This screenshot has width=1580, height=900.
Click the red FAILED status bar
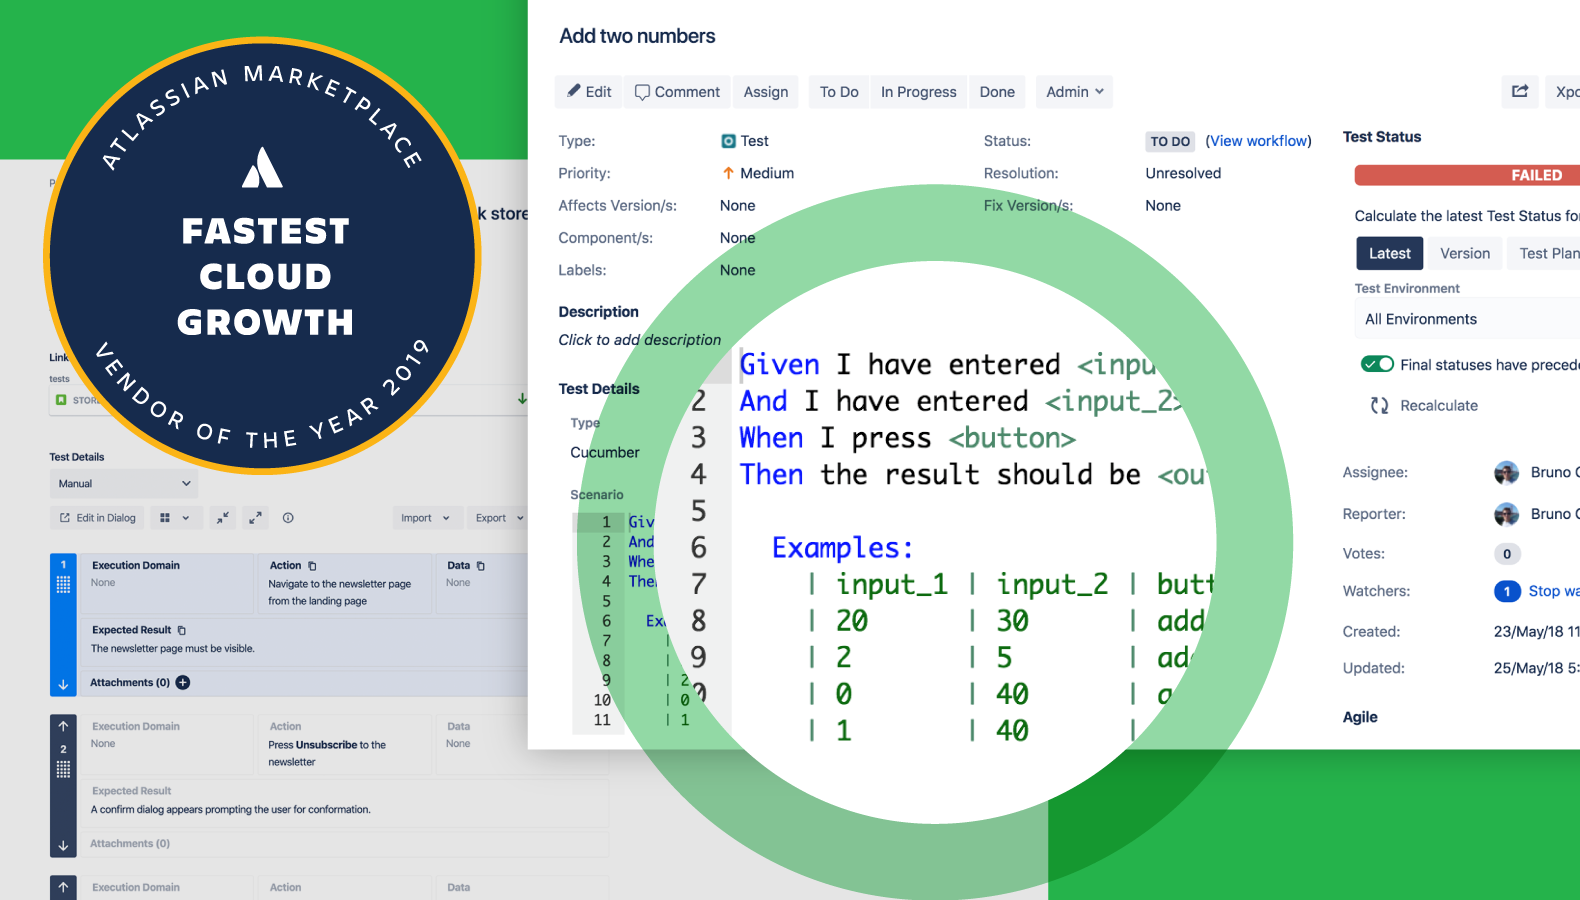coord(1468,175)
